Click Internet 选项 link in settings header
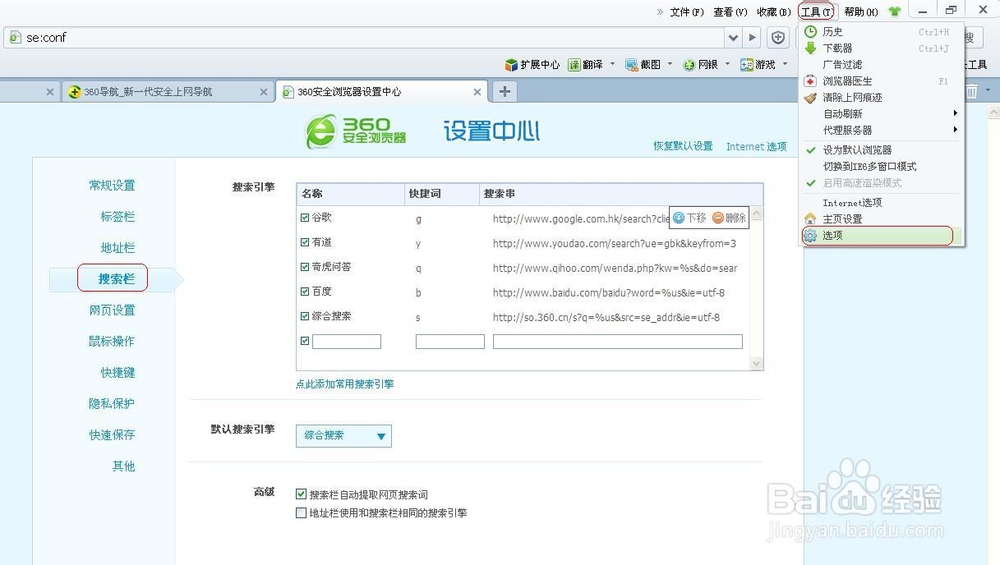 (x=756, y=146)
